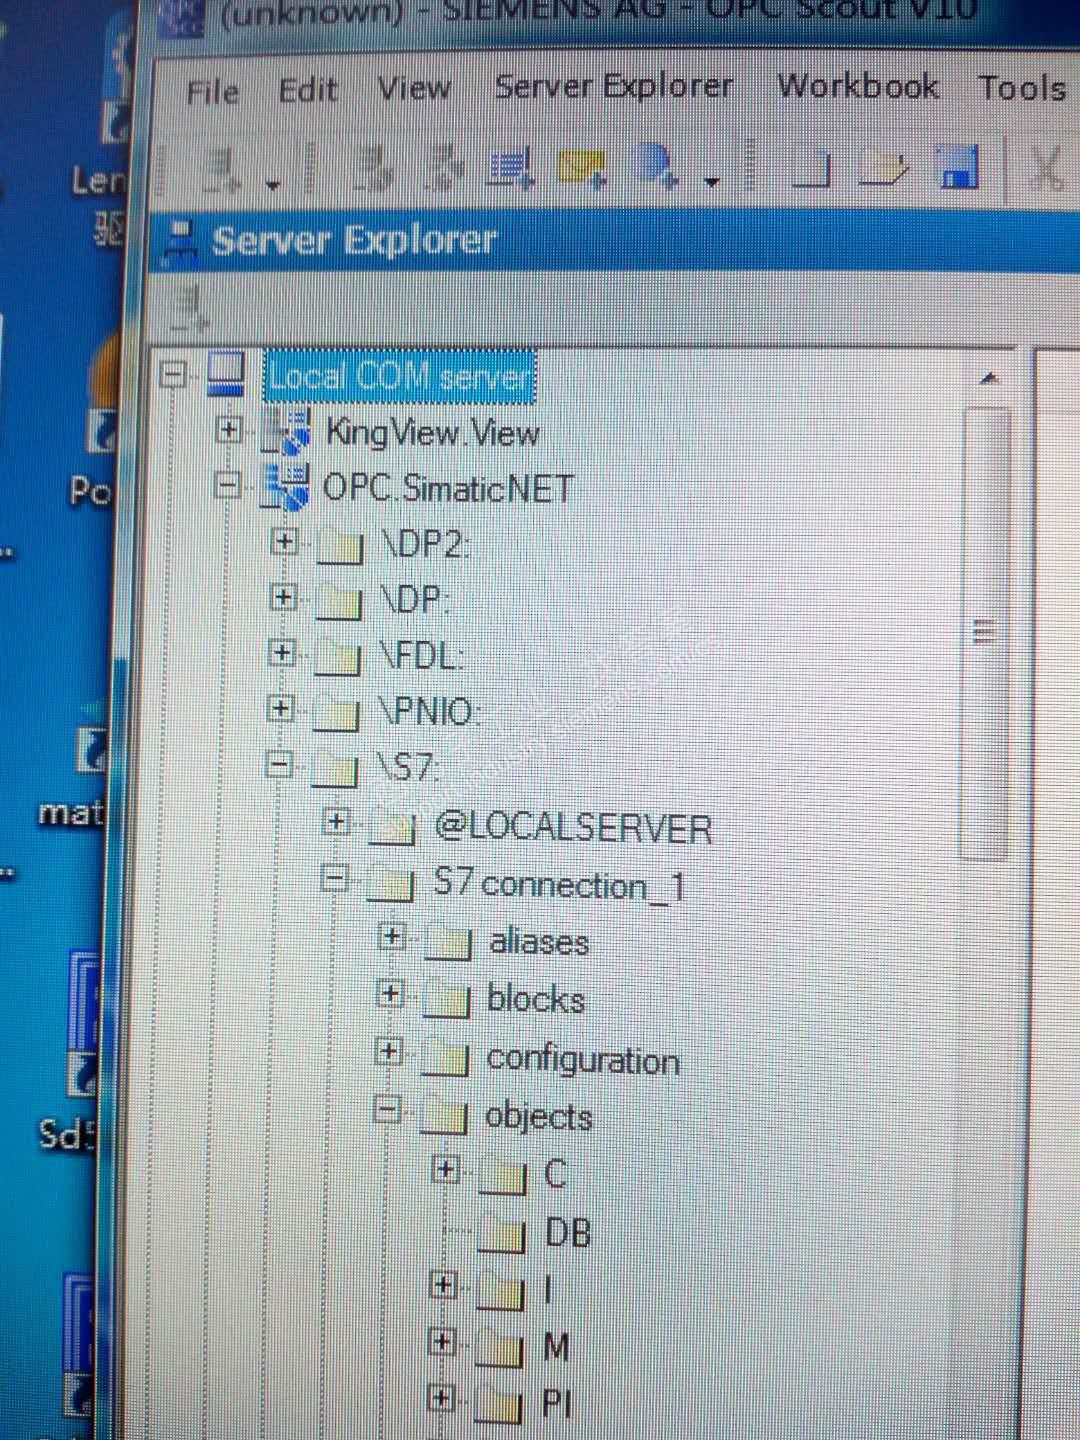Open the File menu
This screenshot has width=1080, height=1440.
(x=213, y=92)
